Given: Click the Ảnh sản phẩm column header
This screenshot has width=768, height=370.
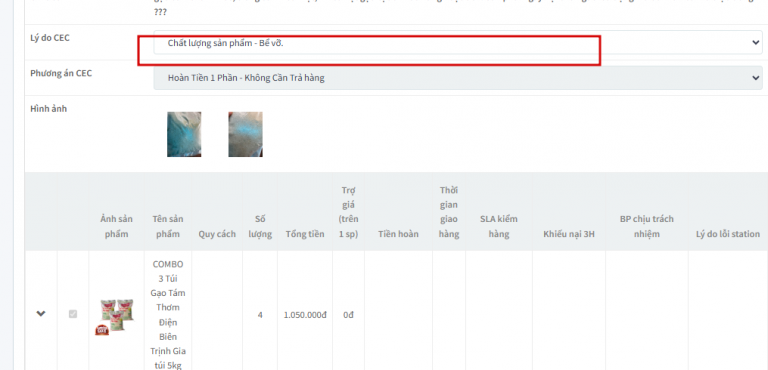Looking at the screenshot, I should coord(117,226).
